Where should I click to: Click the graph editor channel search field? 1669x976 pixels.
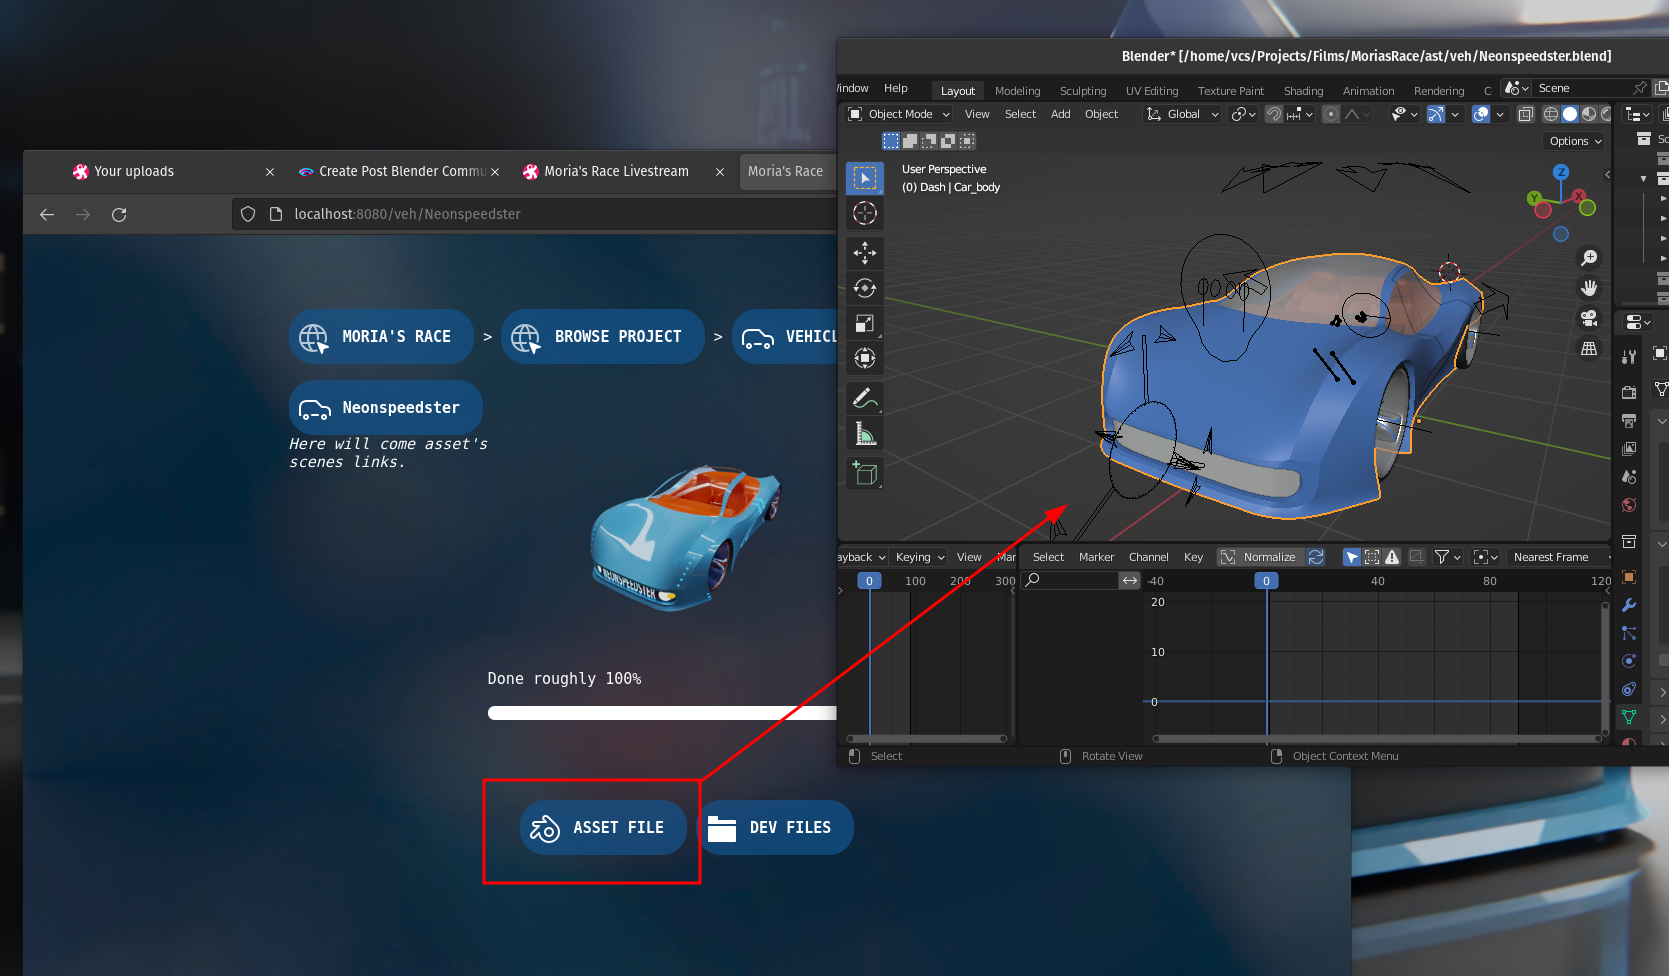1071,580
